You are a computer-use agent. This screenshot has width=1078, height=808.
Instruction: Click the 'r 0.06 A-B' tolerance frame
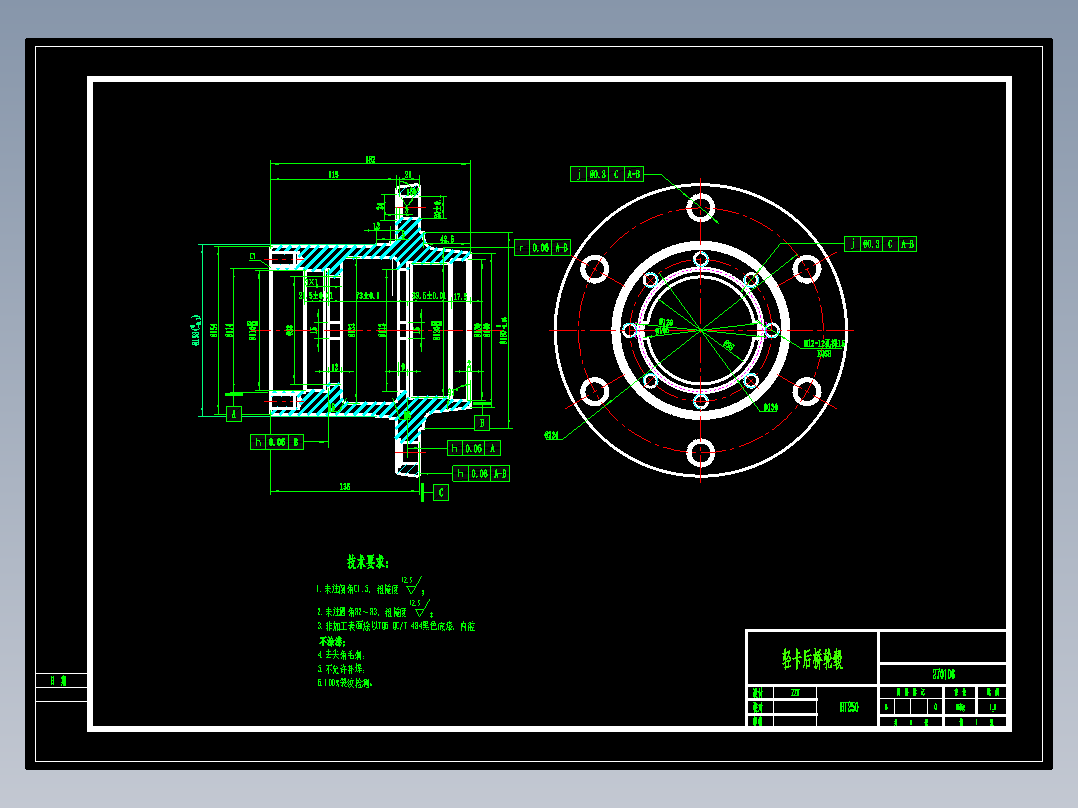click(542, 248)
